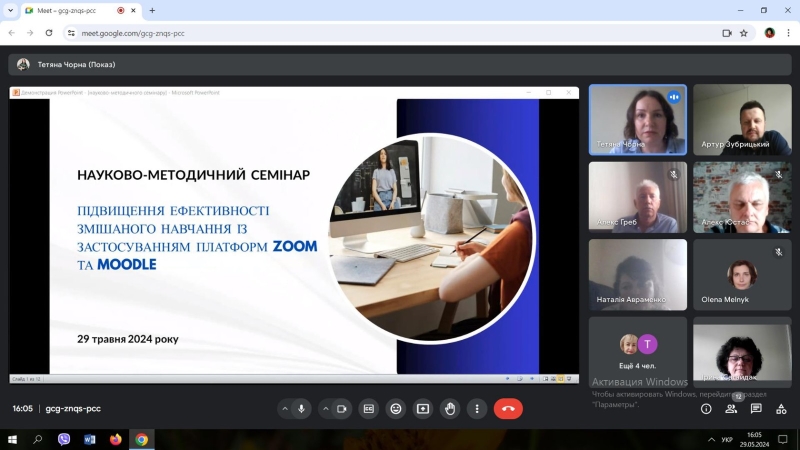Screen dimensions: 800x450
Task: Expand video settings arrow beside camera
Action: click(326, 409)
